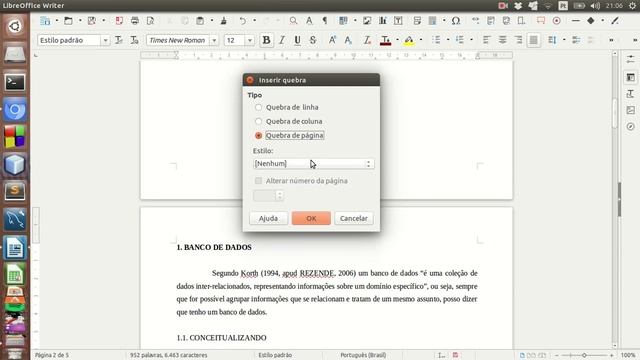Click the zoom slider handle
This screenshot has height=360, width=640.
coord(584,356)
